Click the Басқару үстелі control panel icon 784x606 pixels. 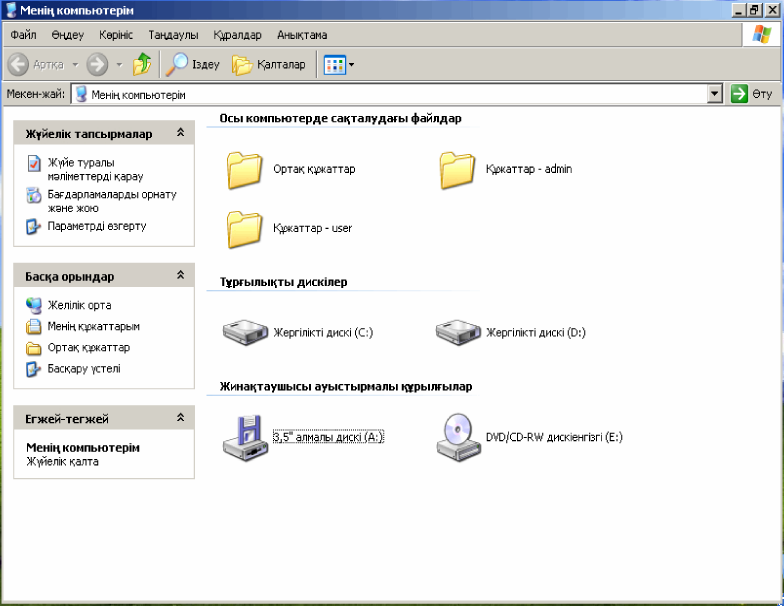pyautogui.click(x=34, y=369)
